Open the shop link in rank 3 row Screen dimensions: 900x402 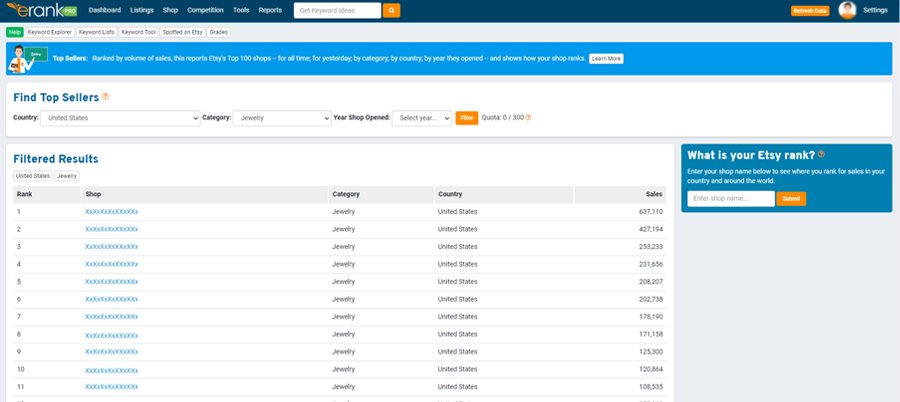pos(111,247)
